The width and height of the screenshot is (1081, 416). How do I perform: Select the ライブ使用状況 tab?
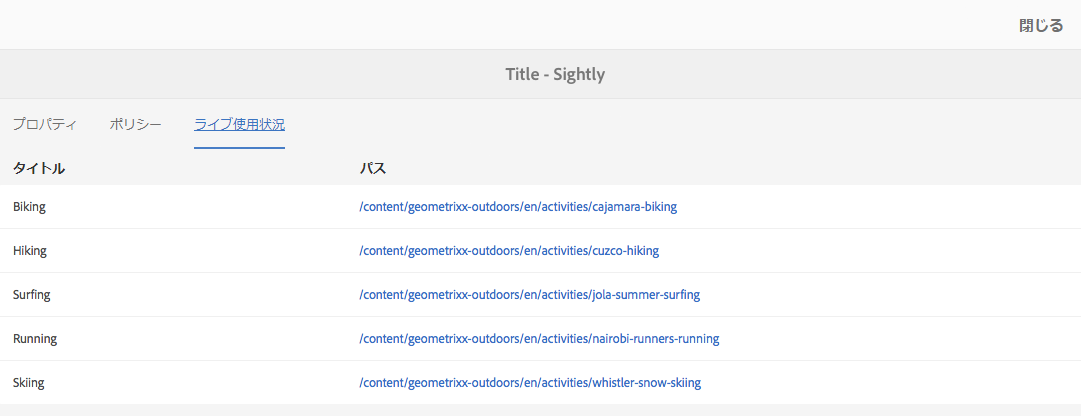click(239, 125)
